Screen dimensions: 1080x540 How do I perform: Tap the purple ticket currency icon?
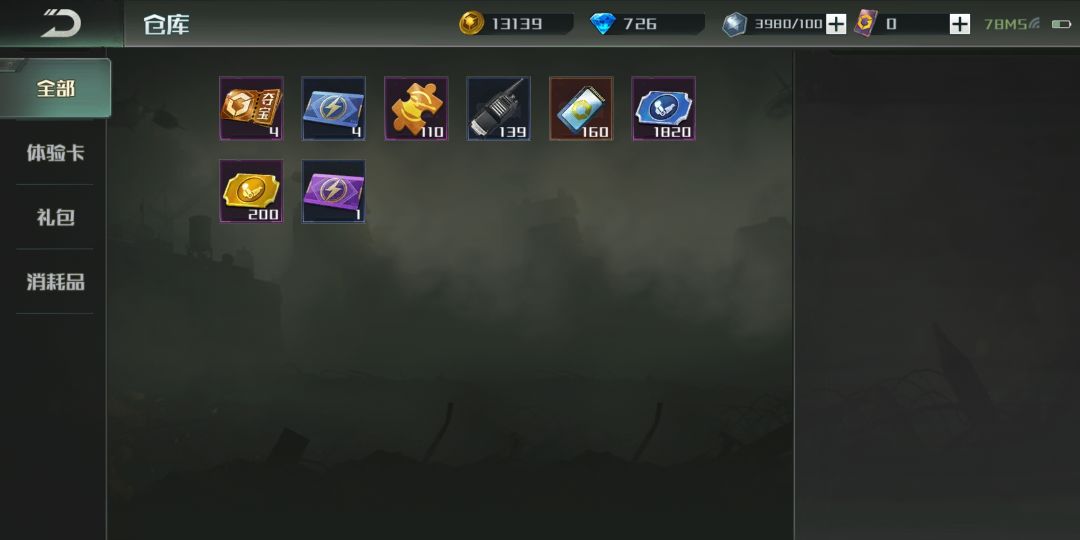(866, 23)
